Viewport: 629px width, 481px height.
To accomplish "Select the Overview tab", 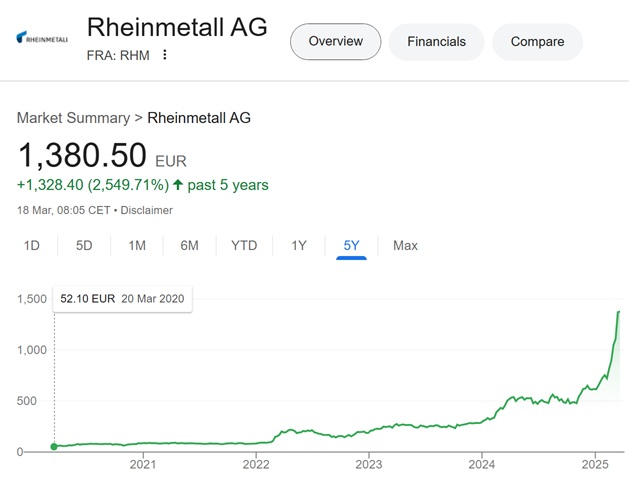I will (335, 41).
